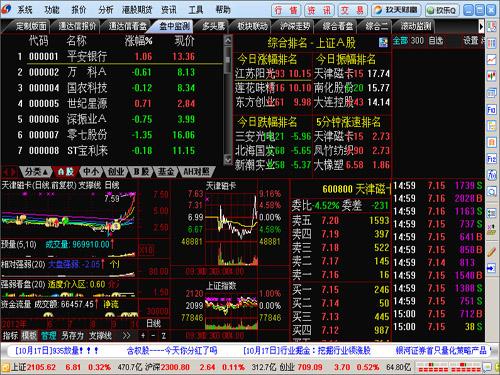Viewport: 500px width, 375px height.
Task: Switch to the 综合二 tab
Action: (376, 26)
